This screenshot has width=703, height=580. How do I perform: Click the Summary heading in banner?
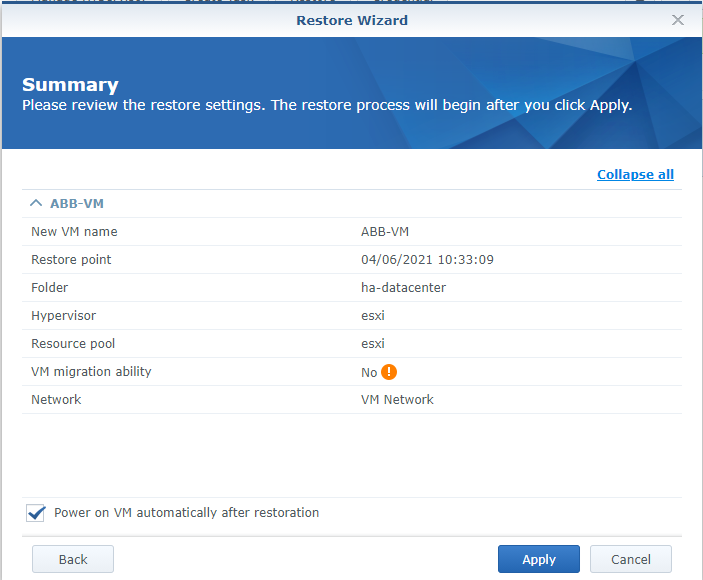point(70,85)
